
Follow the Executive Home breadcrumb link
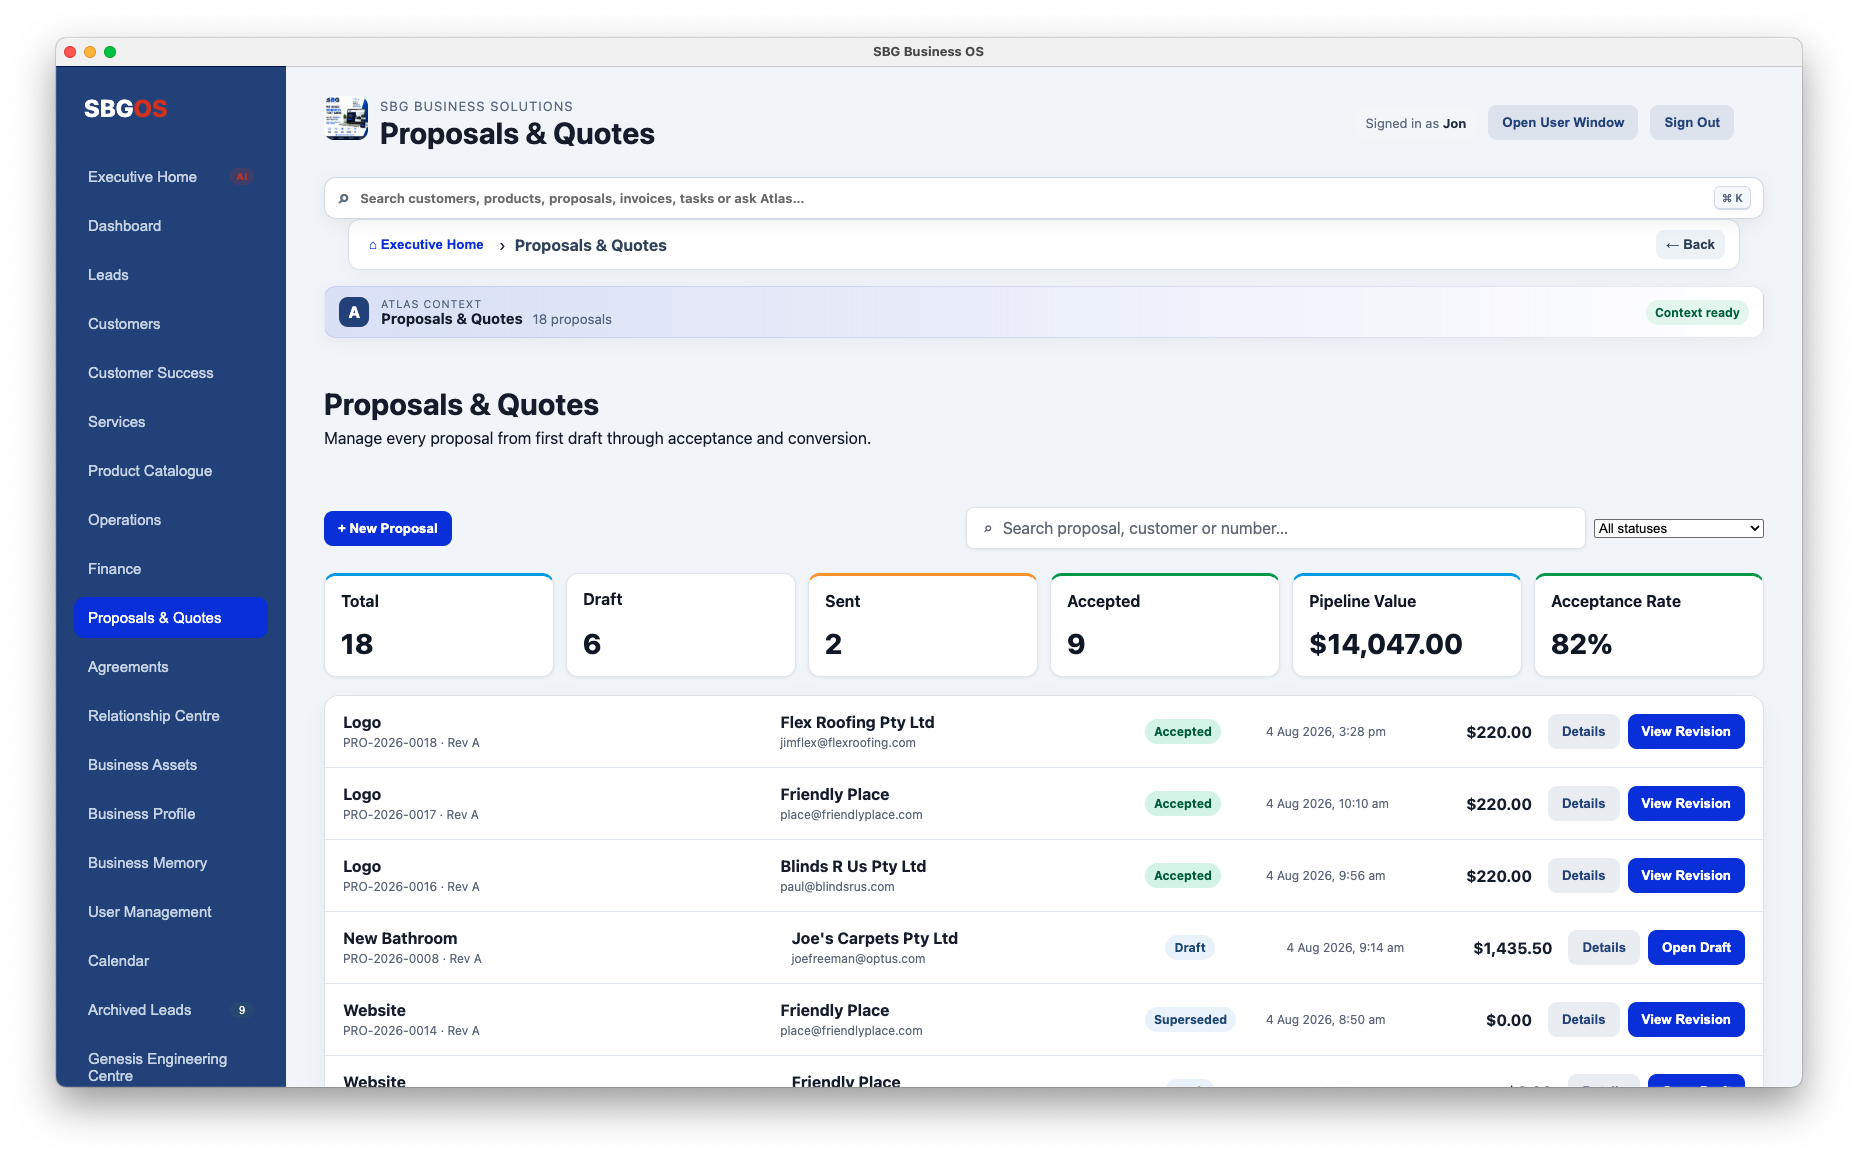click(426, 245)
